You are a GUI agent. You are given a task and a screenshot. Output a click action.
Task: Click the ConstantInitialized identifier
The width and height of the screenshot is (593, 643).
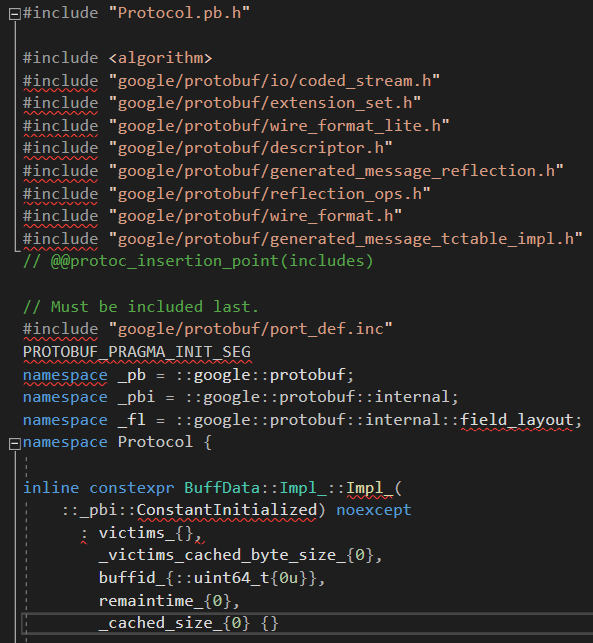coord(227,510)
